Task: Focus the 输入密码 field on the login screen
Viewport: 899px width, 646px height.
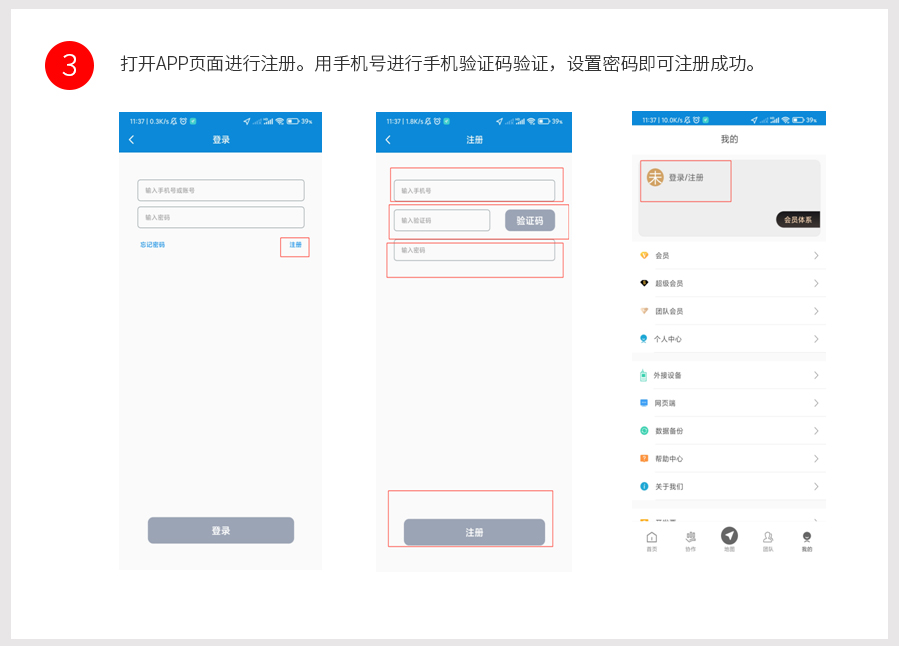Action: 221,217
